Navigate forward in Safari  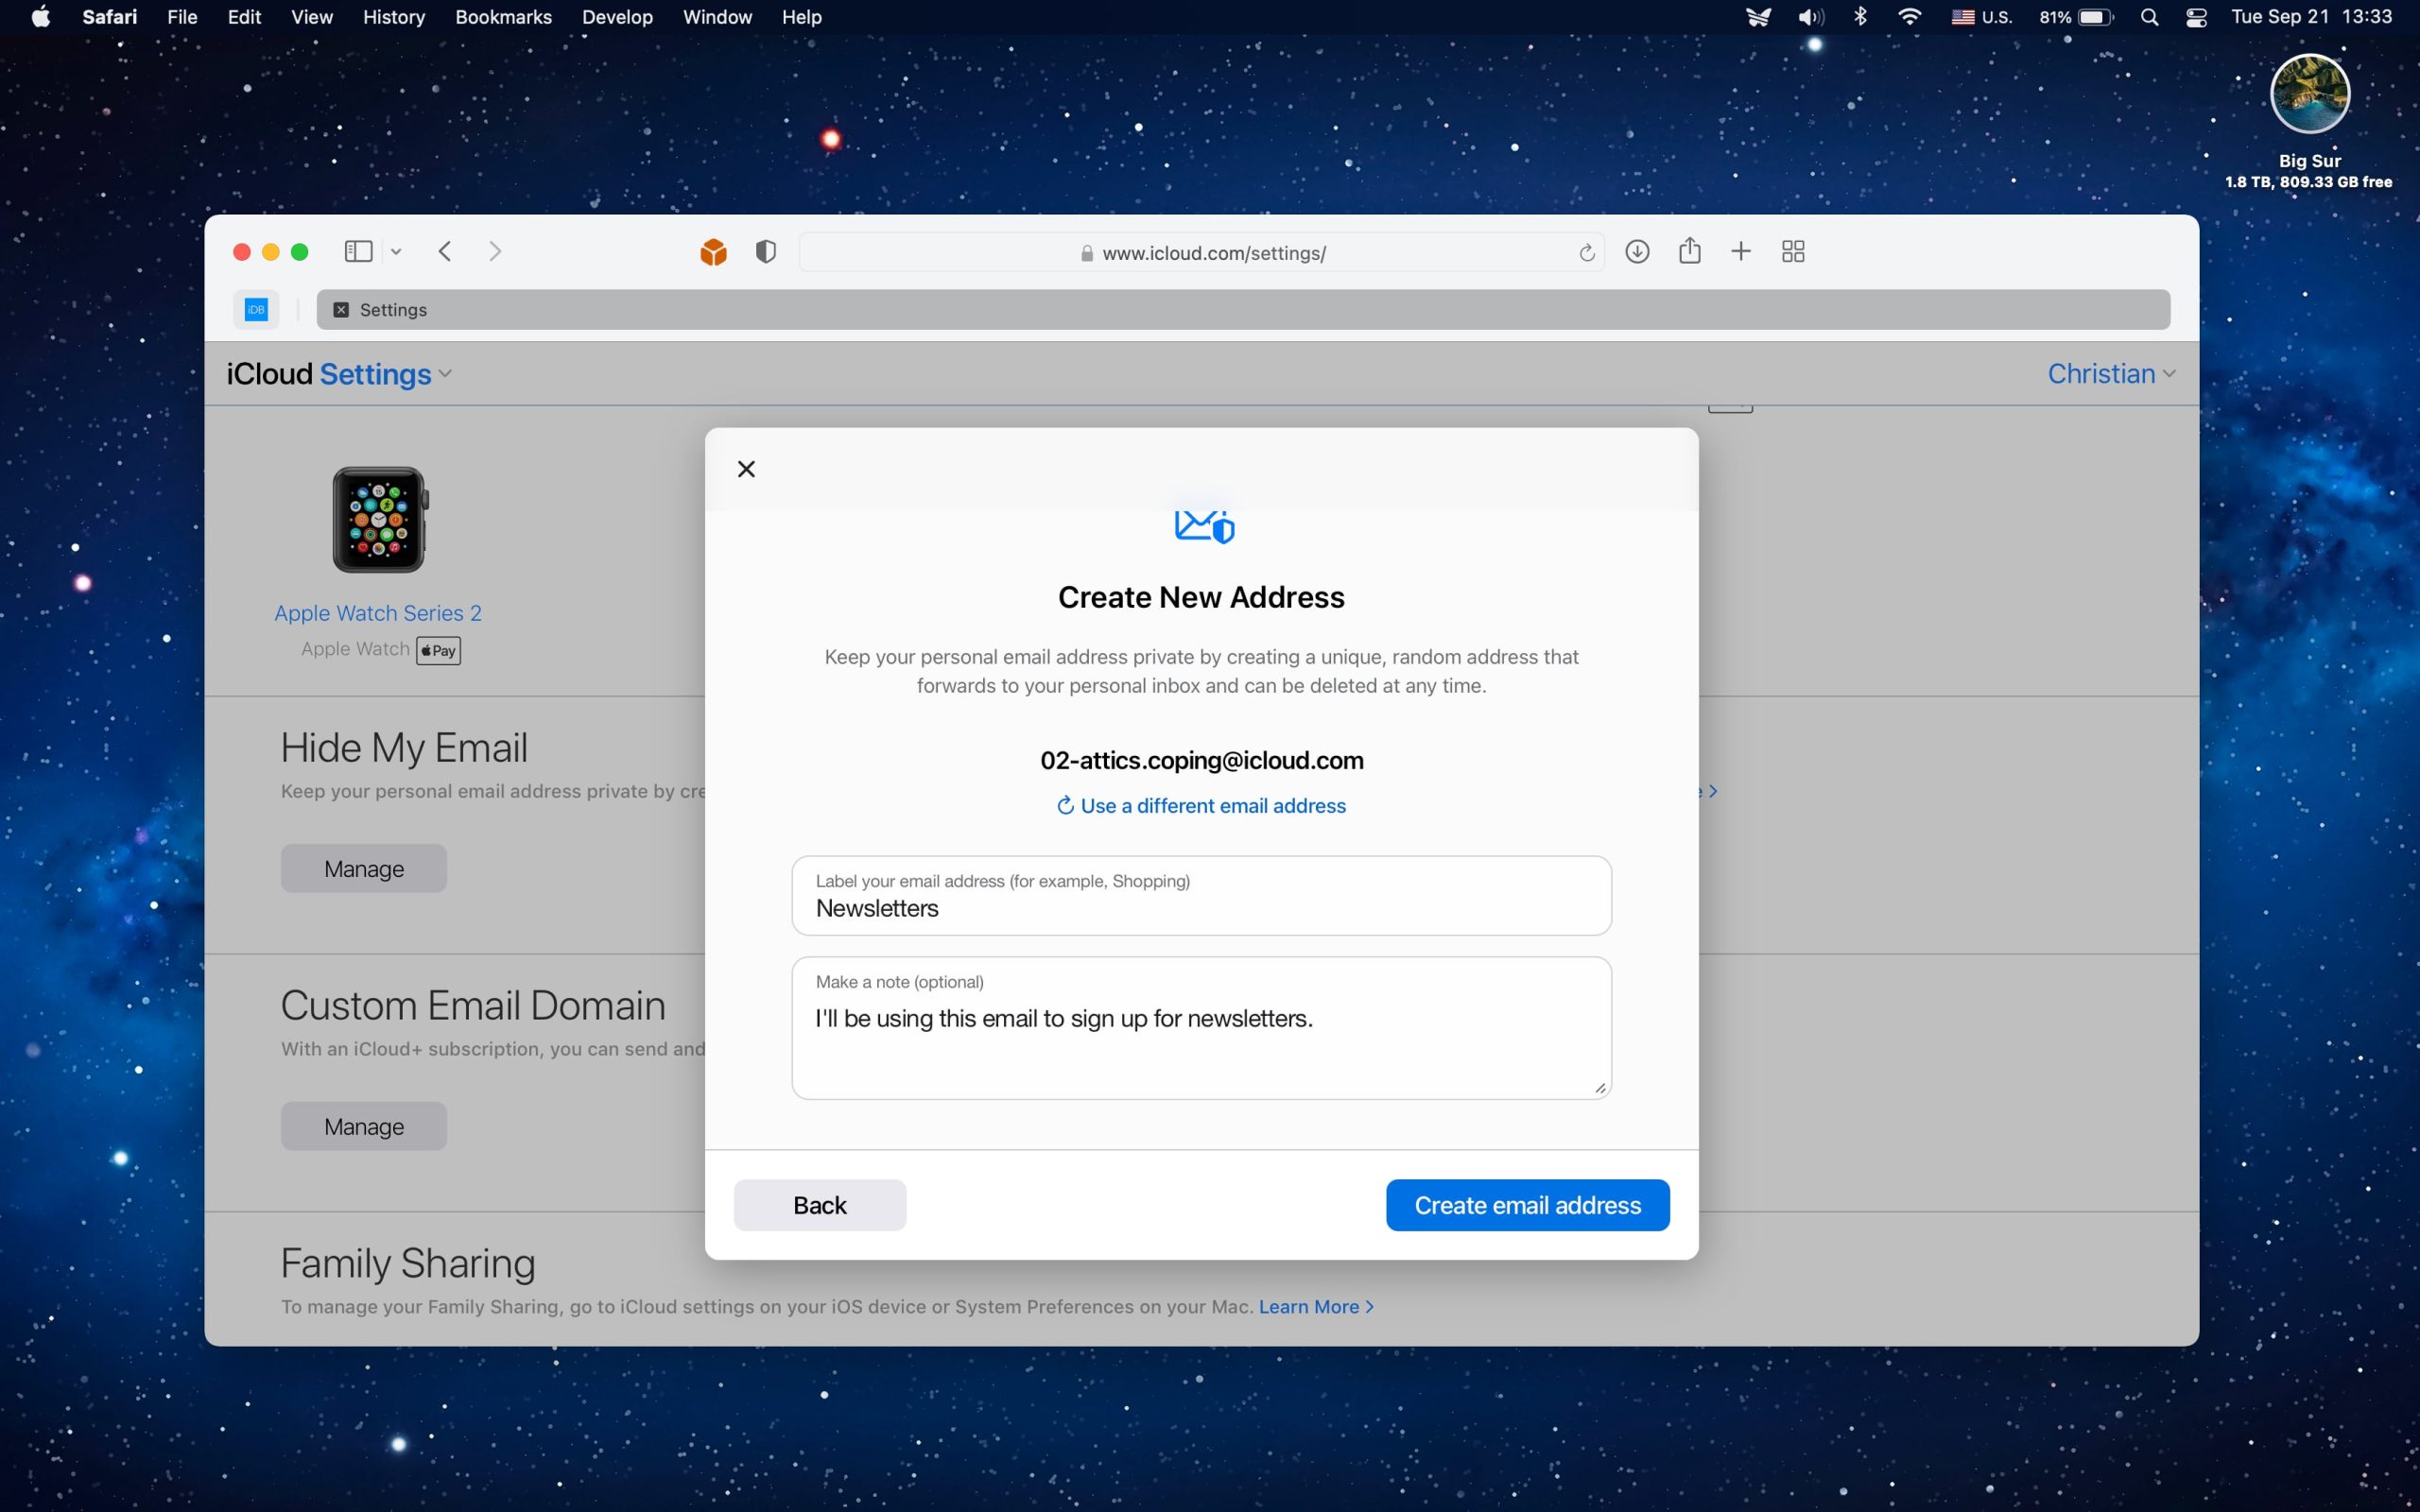click(495, 251)
